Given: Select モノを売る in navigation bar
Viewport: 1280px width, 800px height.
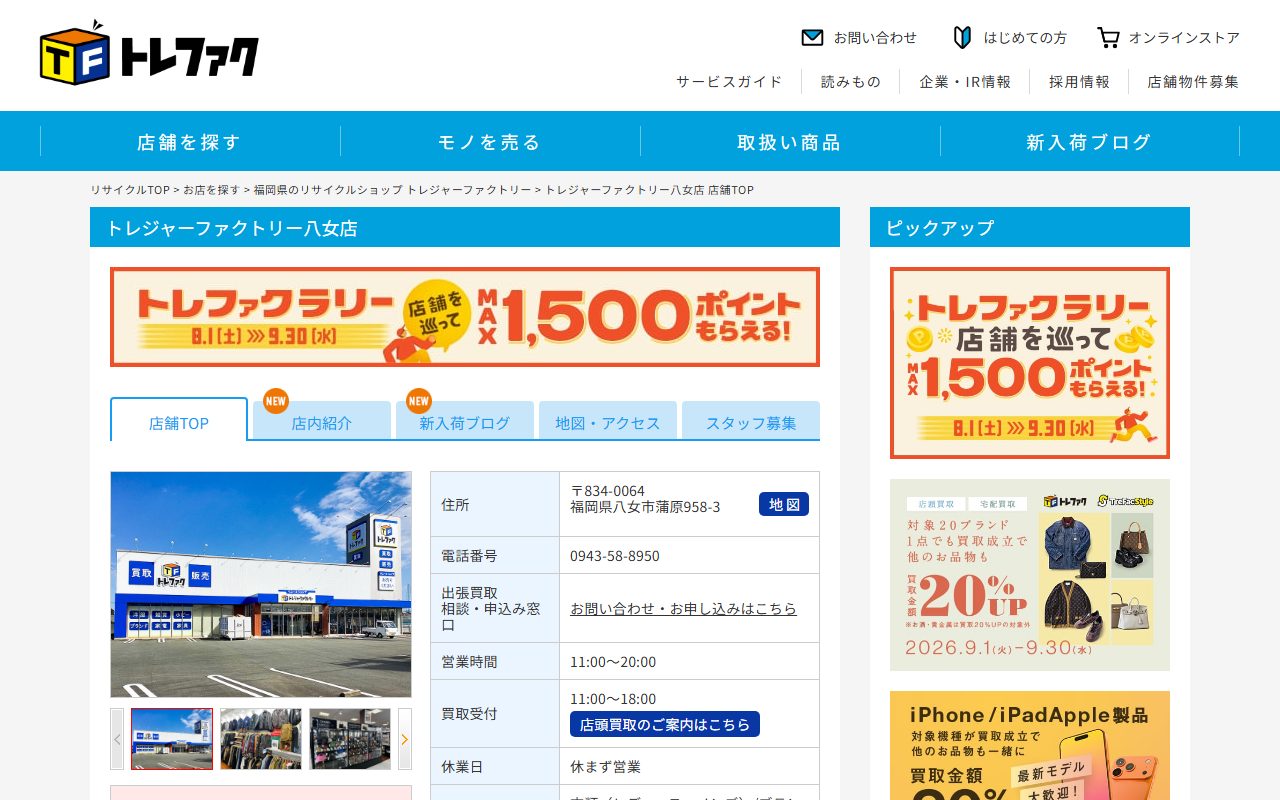Looking at the screenshot, I should [490, 142].
